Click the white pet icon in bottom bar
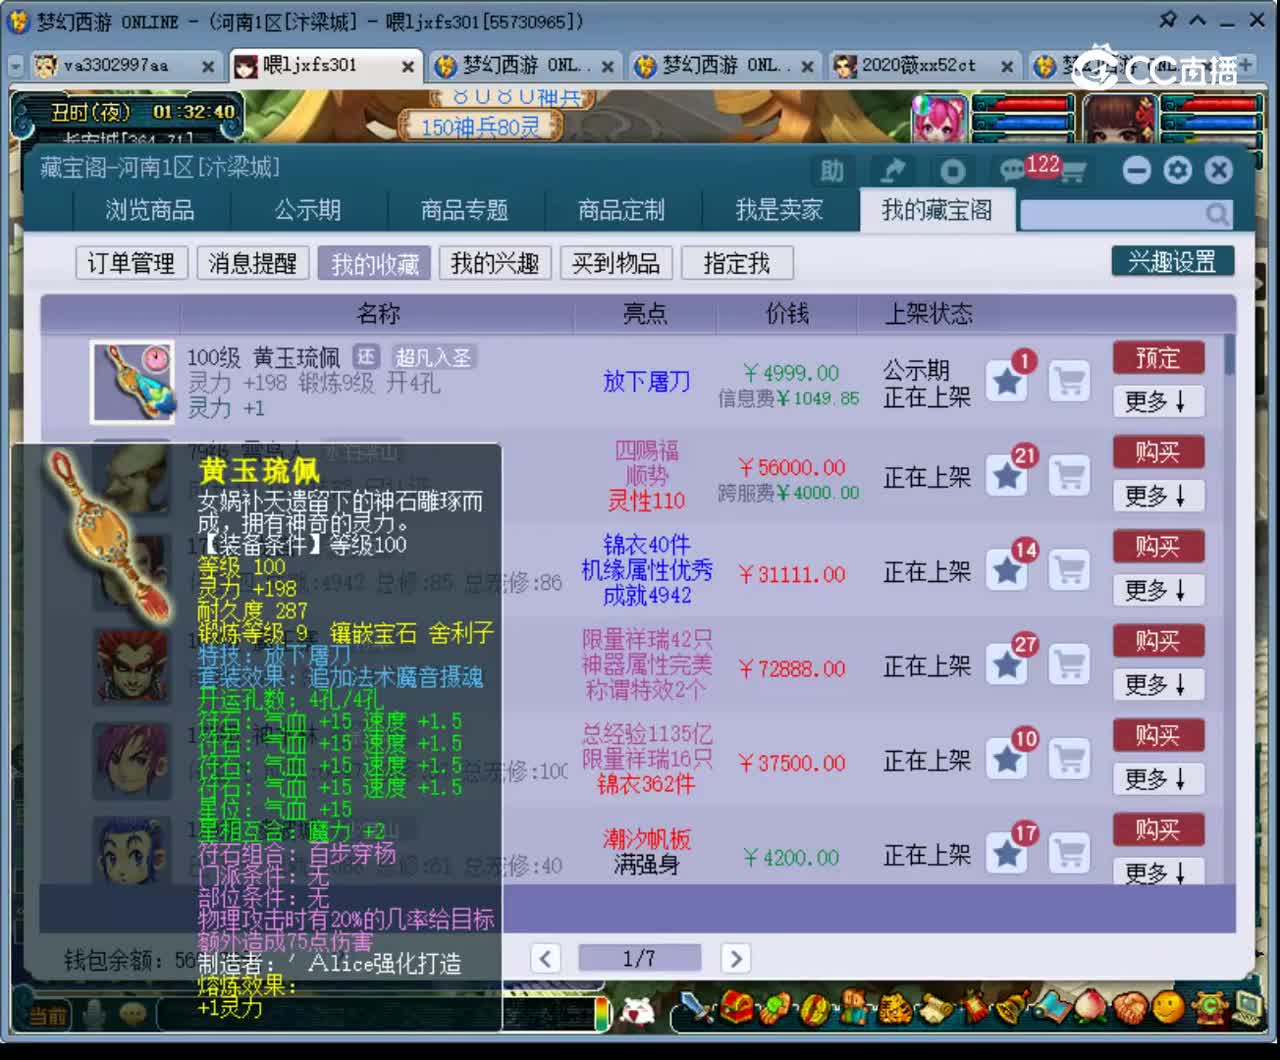The width and height of the screenshot is (1280, 1060). pyautogui.click(x=637, y=1012)
